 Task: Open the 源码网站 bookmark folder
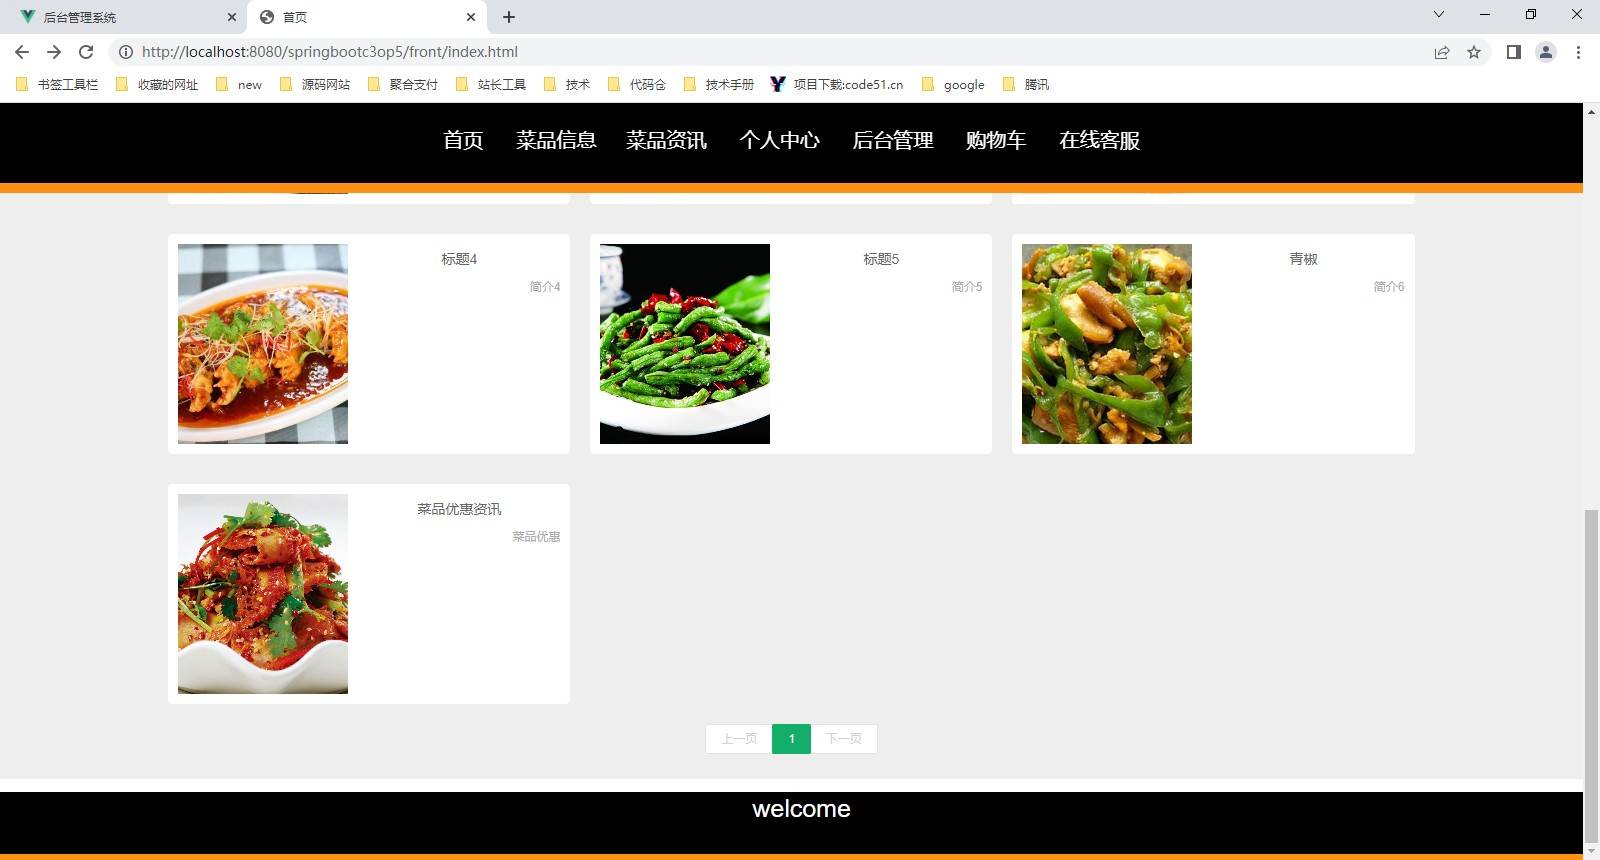(315, 85)
